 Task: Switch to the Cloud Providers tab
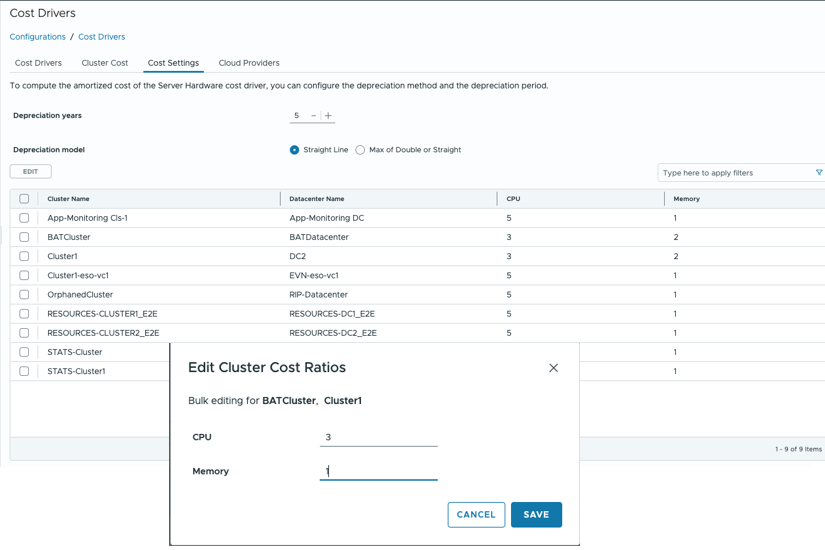click(249, 63)
